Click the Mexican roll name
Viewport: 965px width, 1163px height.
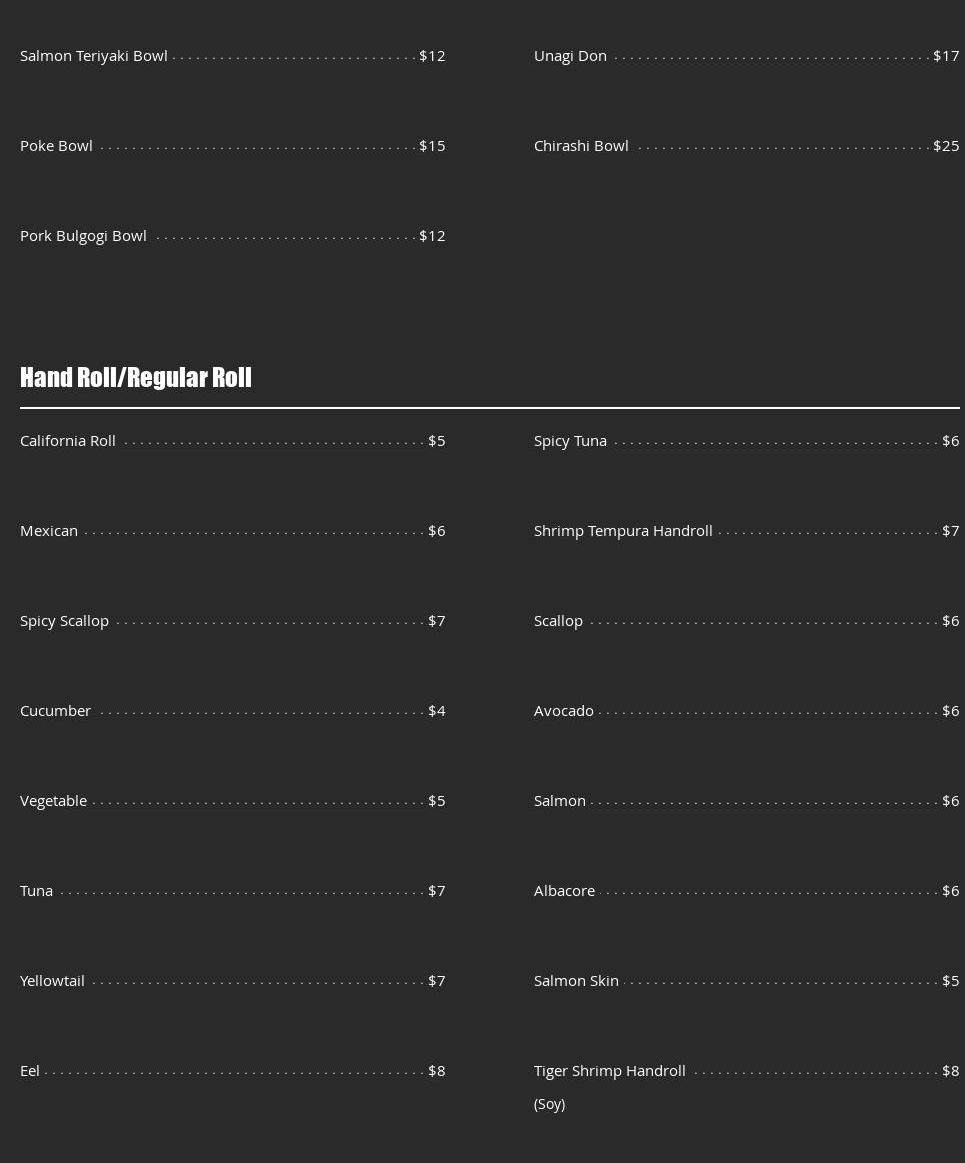tap(49, 531)
